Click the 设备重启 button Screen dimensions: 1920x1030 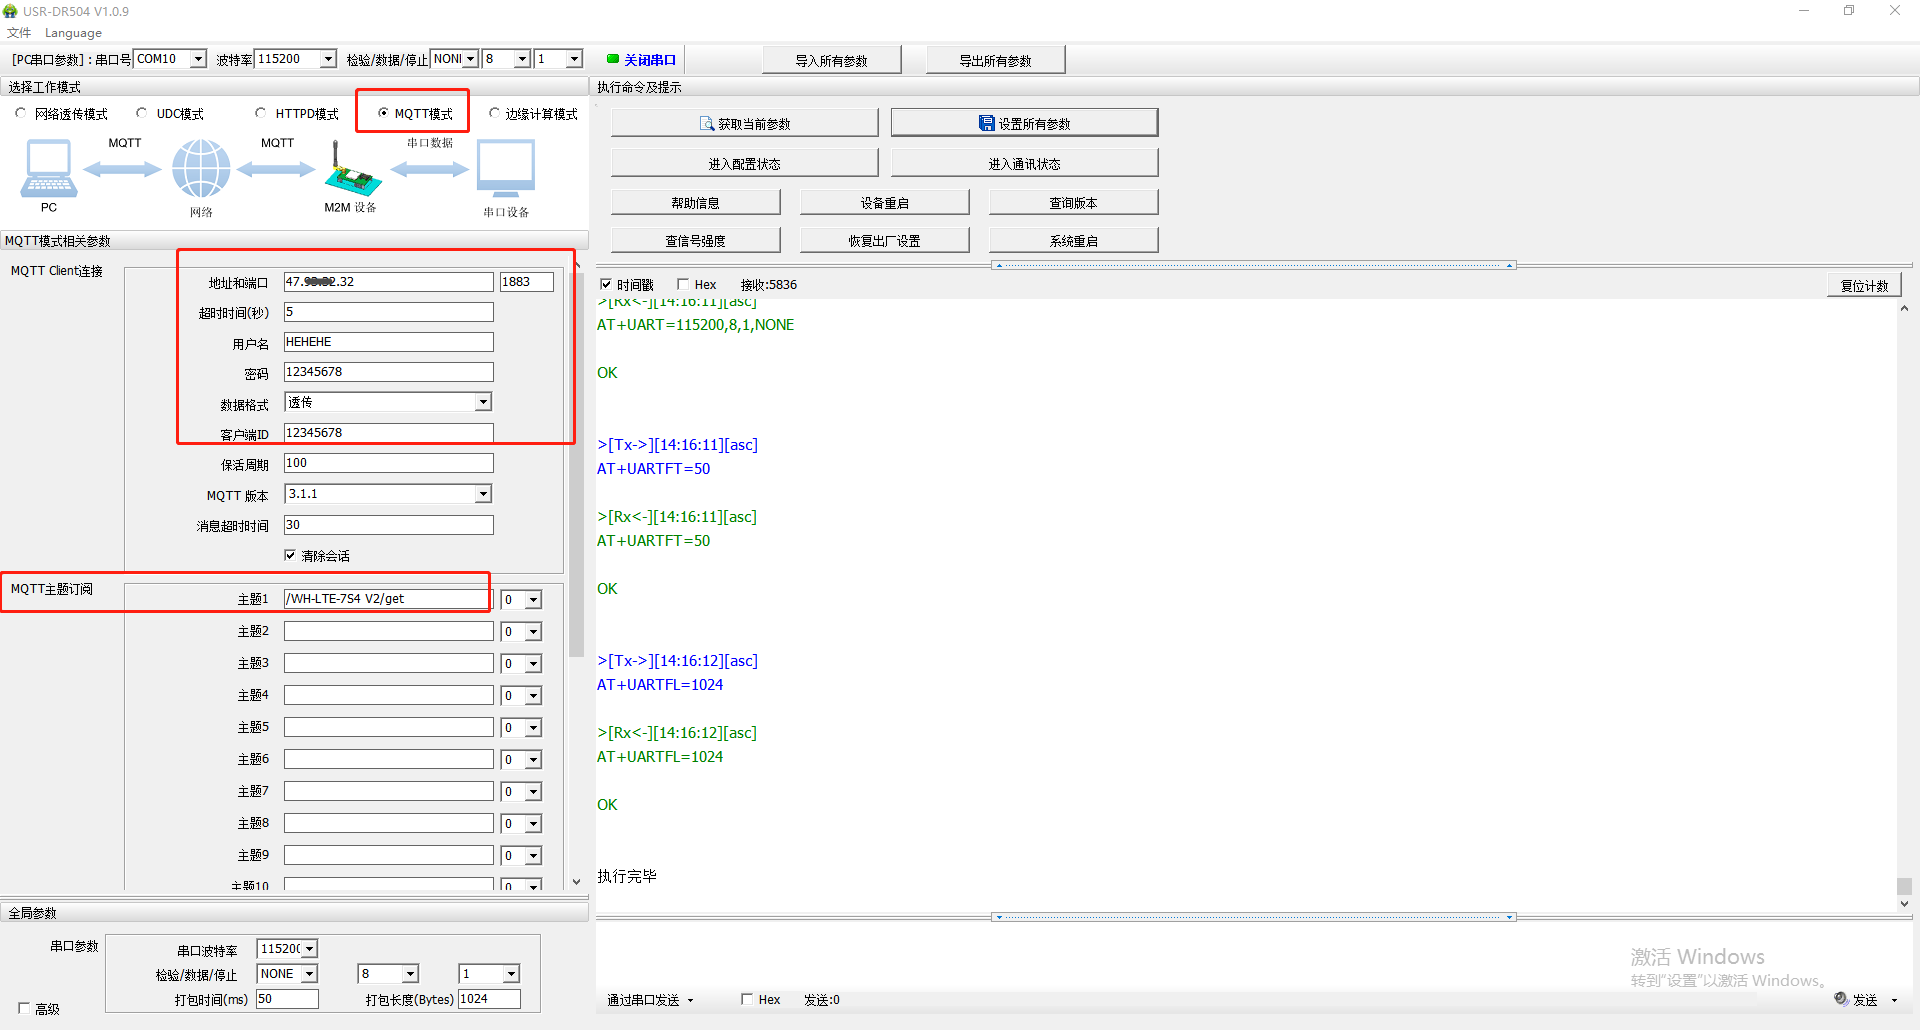pos(884,203)
